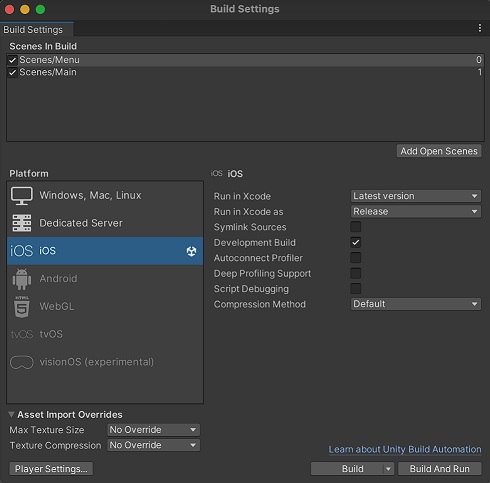Click the visionOS headset icon
This screenshot has height=483, width=490.
(x=22, y=362)
